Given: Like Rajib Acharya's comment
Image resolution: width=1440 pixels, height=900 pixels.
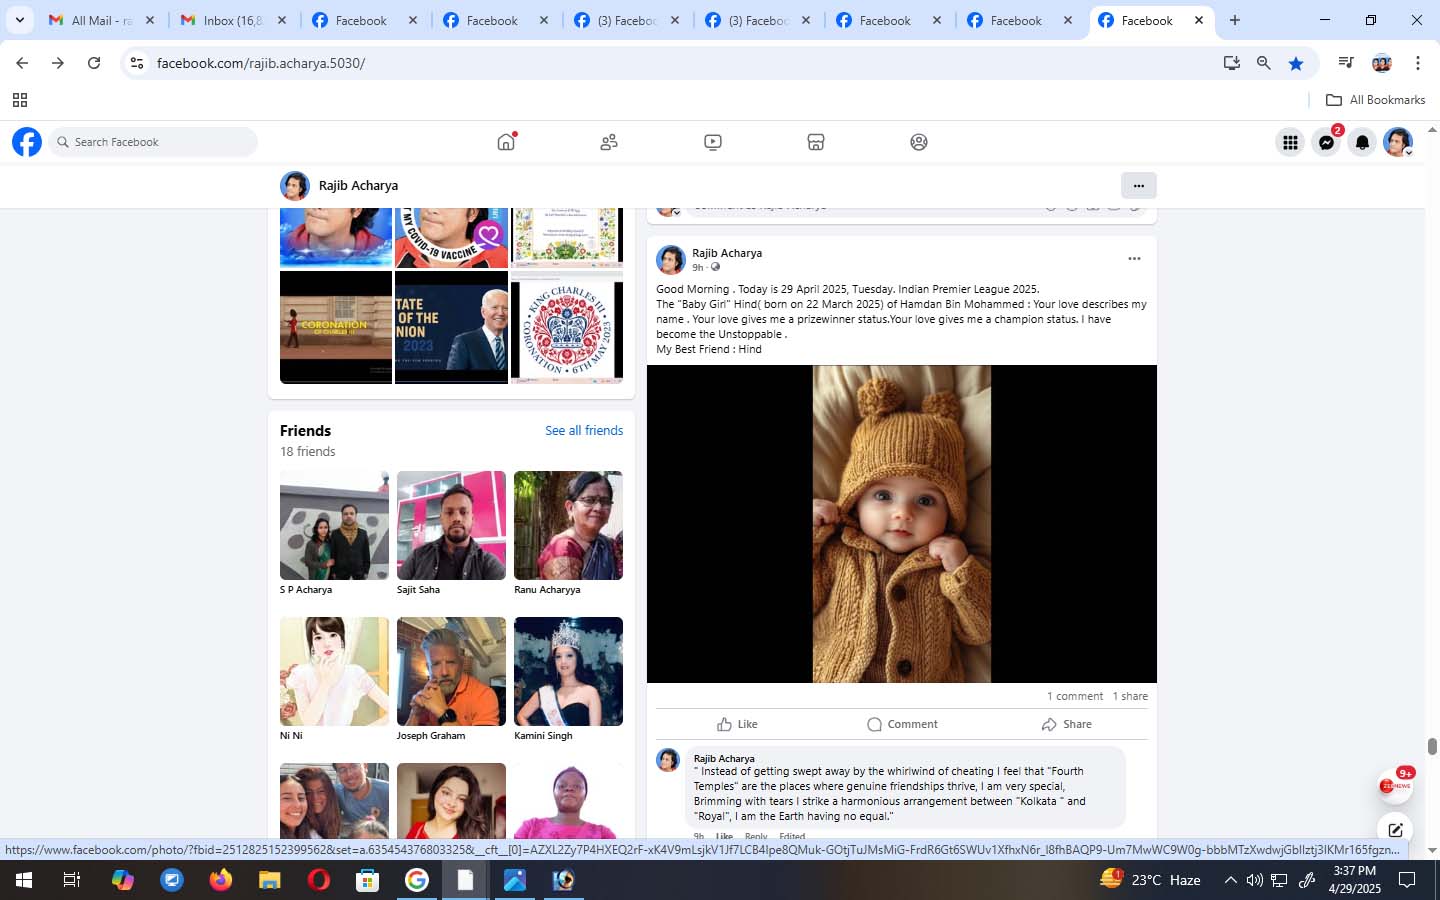Looking at the screenshot, I should point(724,836).
